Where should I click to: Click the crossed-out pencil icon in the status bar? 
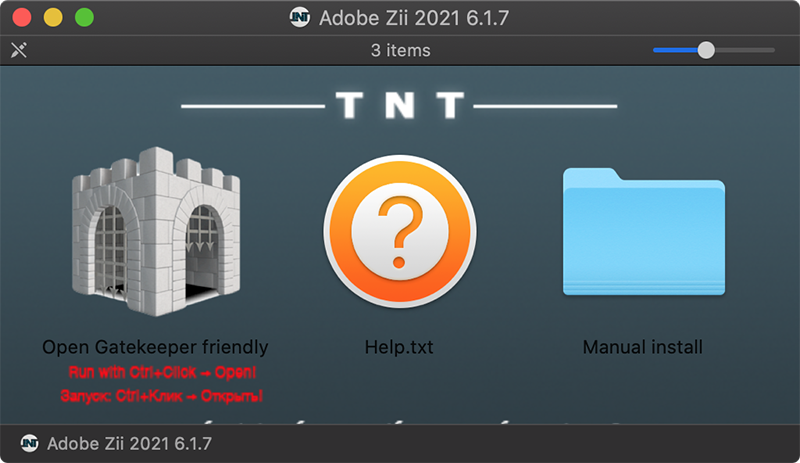[x=19, y=50]
